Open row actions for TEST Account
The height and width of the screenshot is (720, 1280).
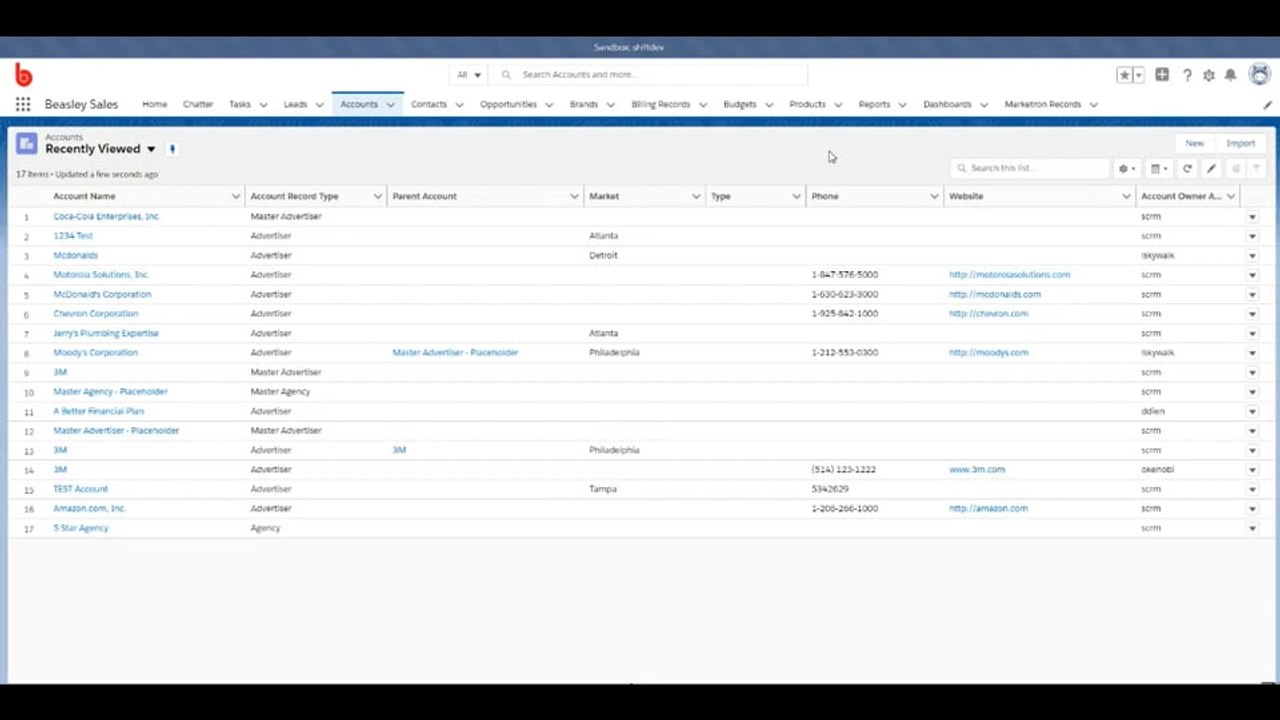1252,489
